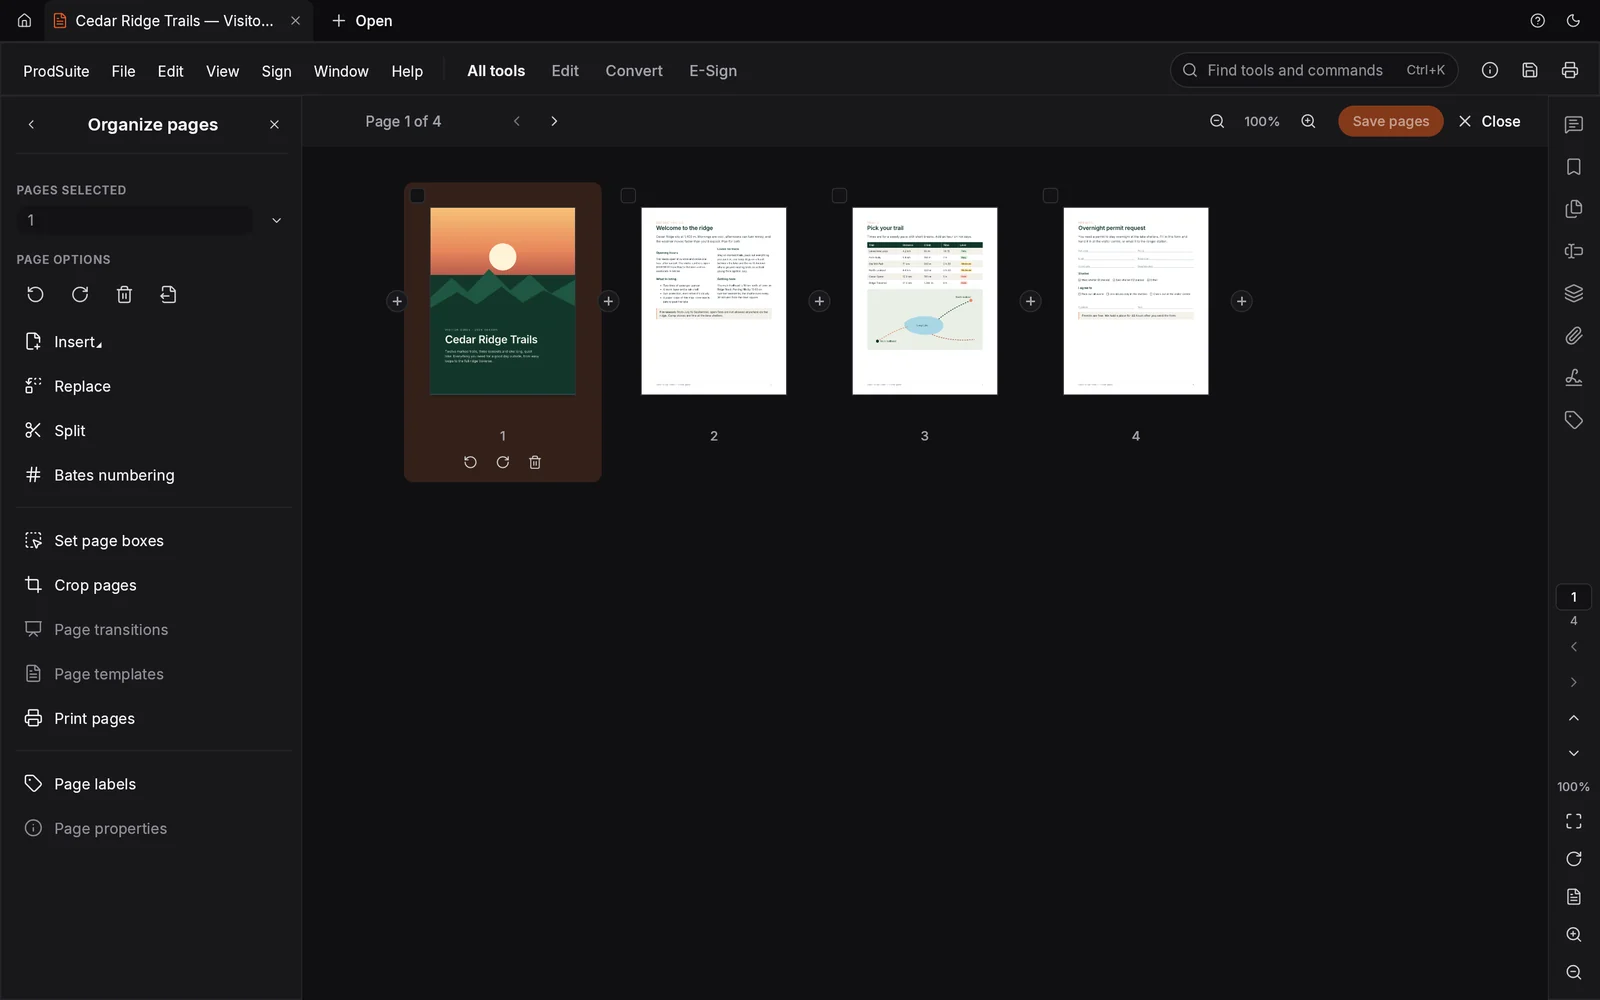Zoom out using the top magnifier minus
This screenshot has height=1000, width=1600.
coord(1217,121)
